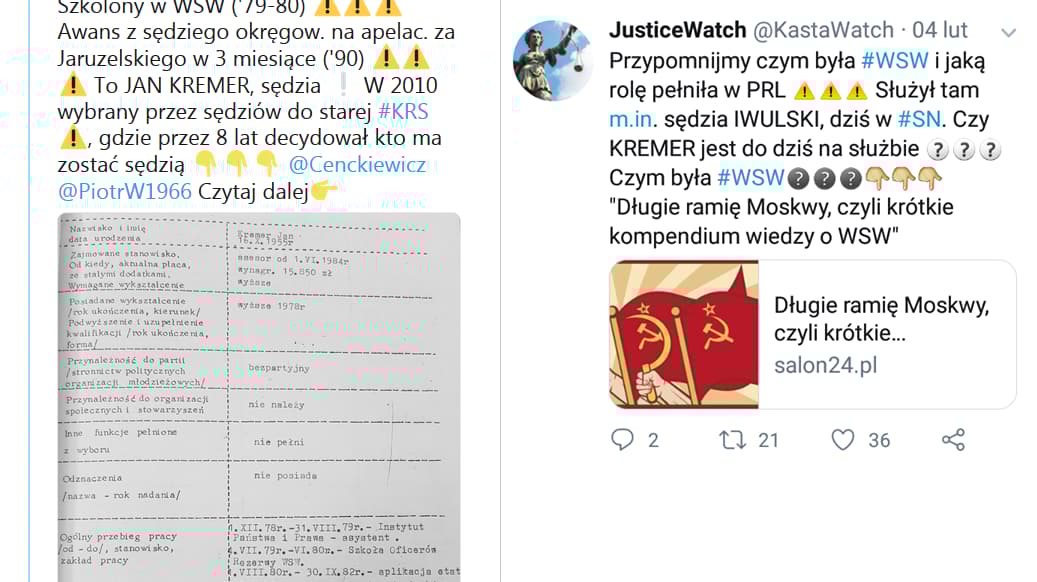The image size is (1037, 582).
Task: Expand the tweet options chevron
Action: pyautogui.click(x=1008, y=32)
